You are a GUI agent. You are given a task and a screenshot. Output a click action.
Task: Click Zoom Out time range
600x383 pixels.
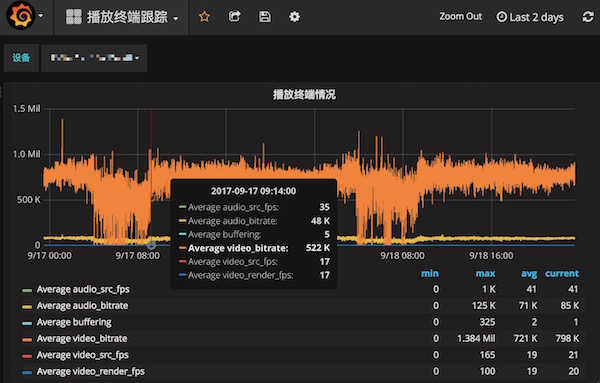click(x=460, y=16)
